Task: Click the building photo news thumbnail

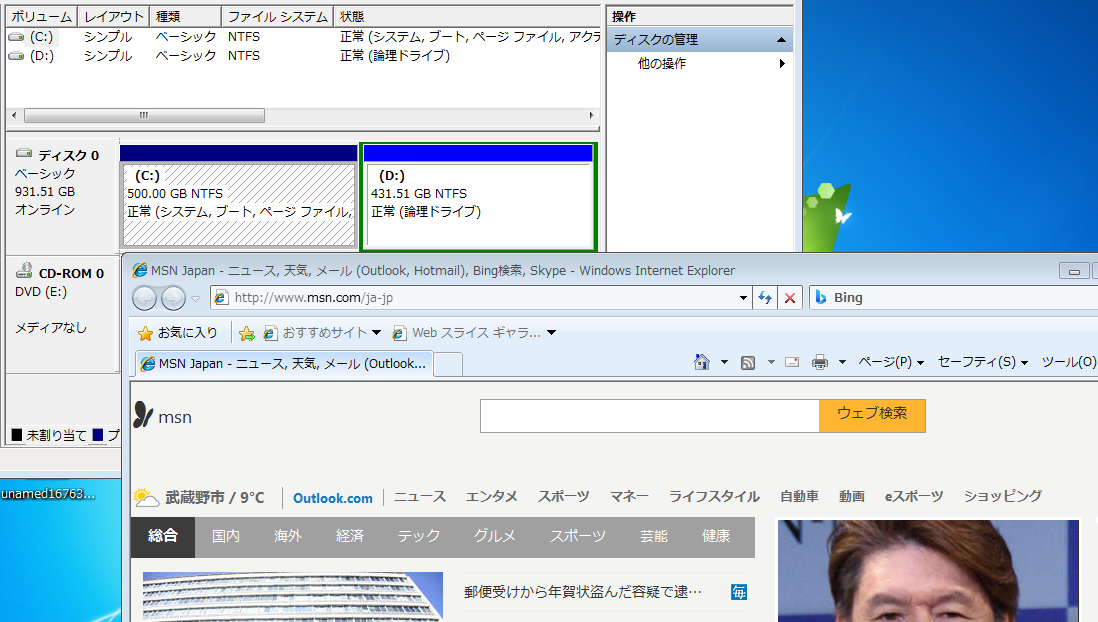Action: [x=293, y=597]
